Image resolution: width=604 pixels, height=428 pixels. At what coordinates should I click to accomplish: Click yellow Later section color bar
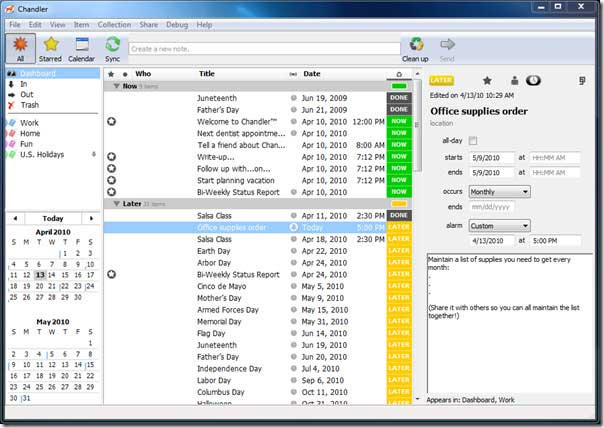399,204
